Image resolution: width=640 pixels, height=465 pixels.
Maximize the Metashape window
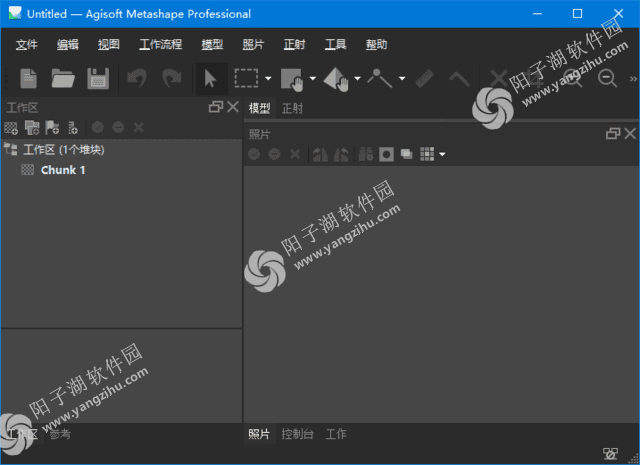[x=577, y=14]
